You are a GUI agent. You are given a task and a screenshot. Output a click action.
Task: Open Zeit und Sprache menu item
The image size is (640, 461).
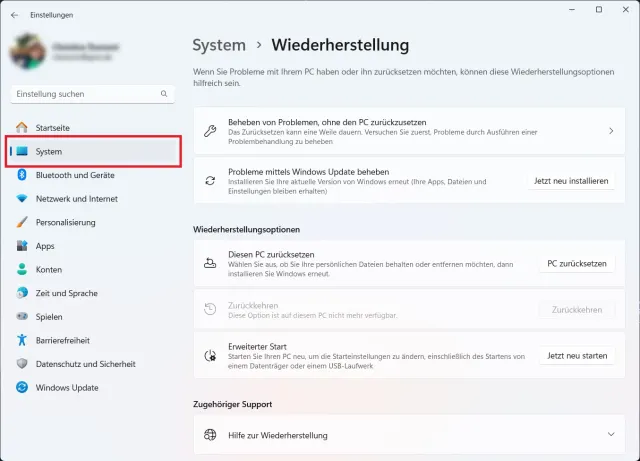pyautogui.click(x=66, y=293)
